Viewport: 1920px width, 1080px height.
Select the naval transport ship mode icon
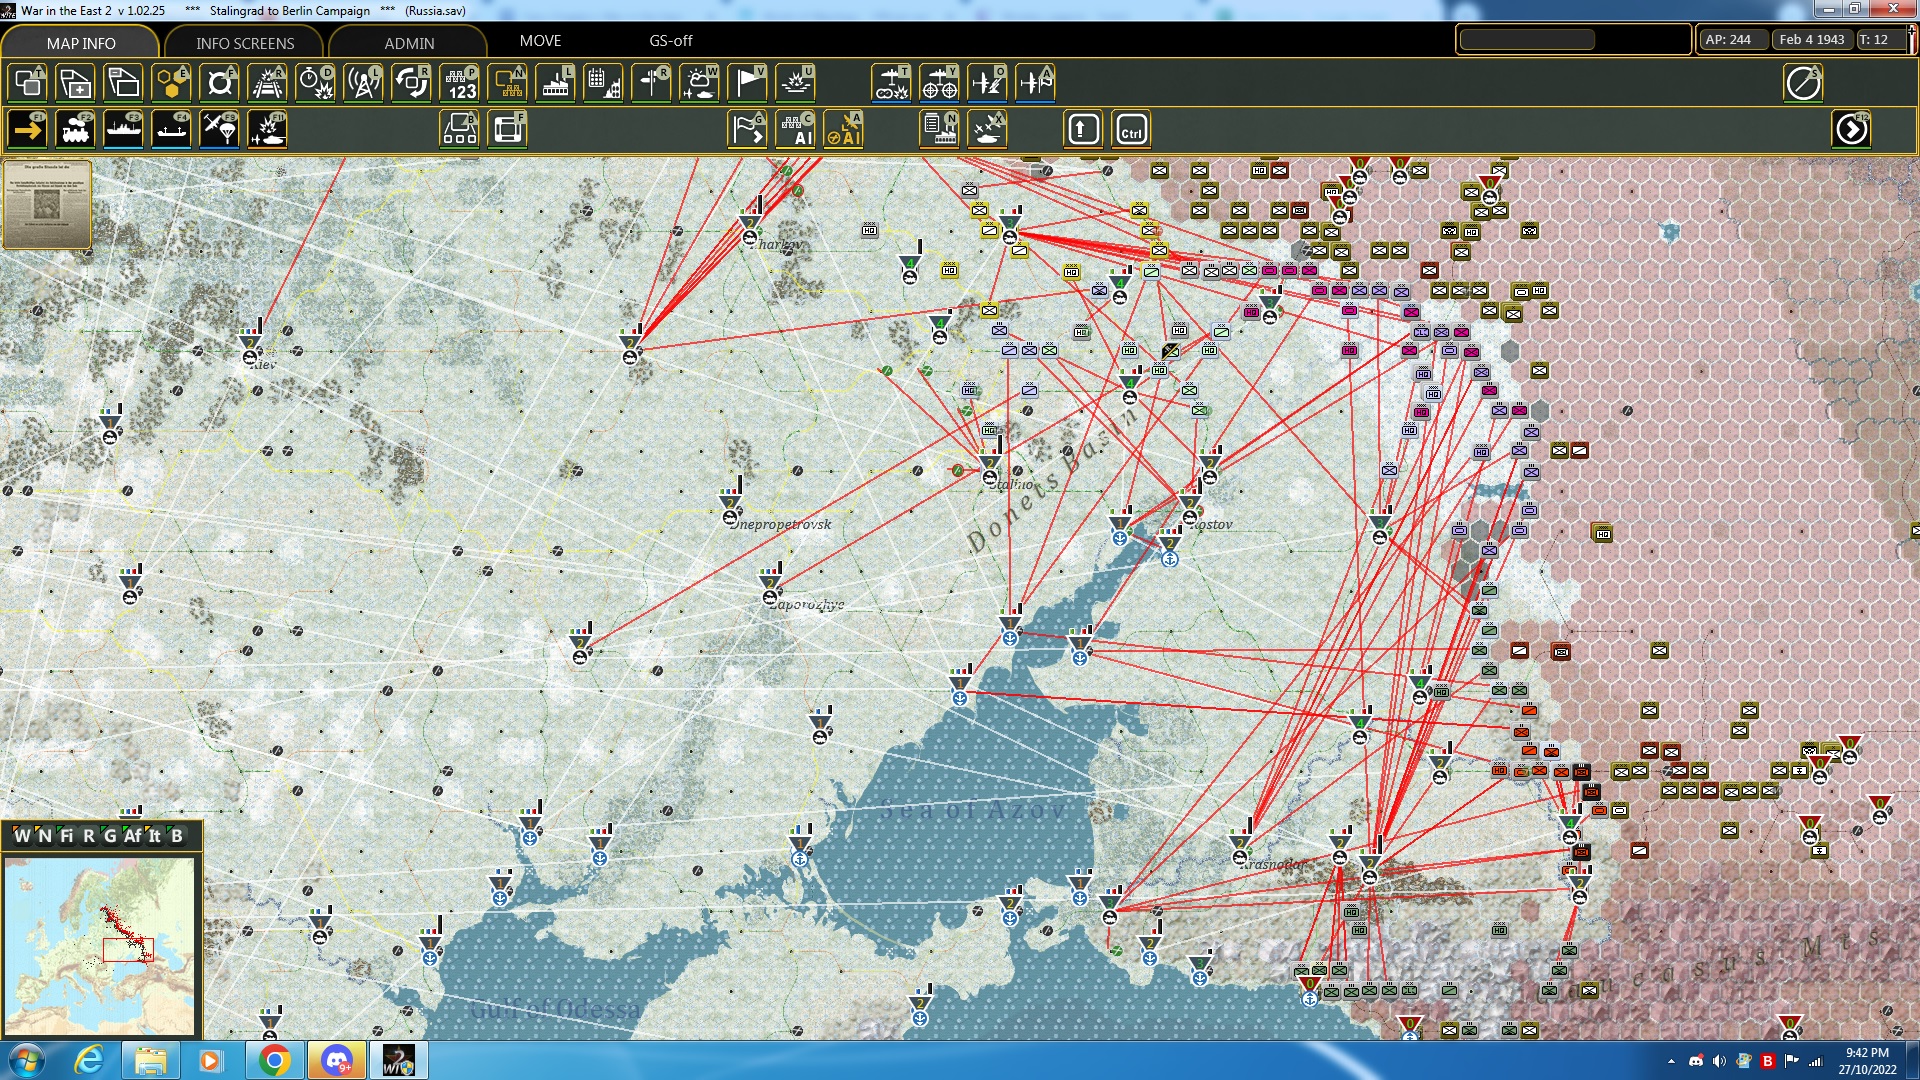pyautogui.click(x=123, y=130)
